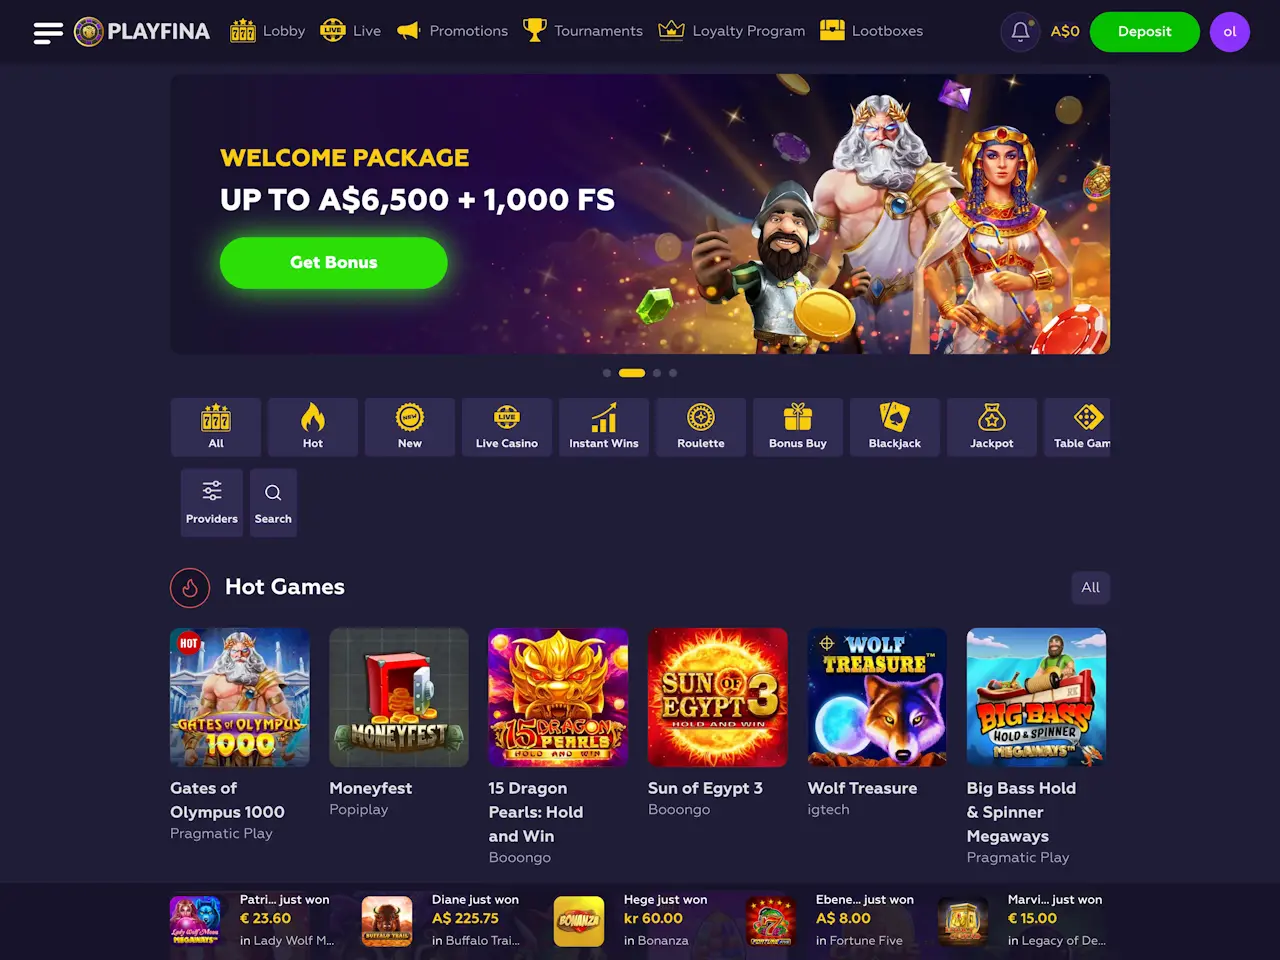Choose the Jackpot category icon
This screenshot has height=960, width=1280.
[992, 427]
